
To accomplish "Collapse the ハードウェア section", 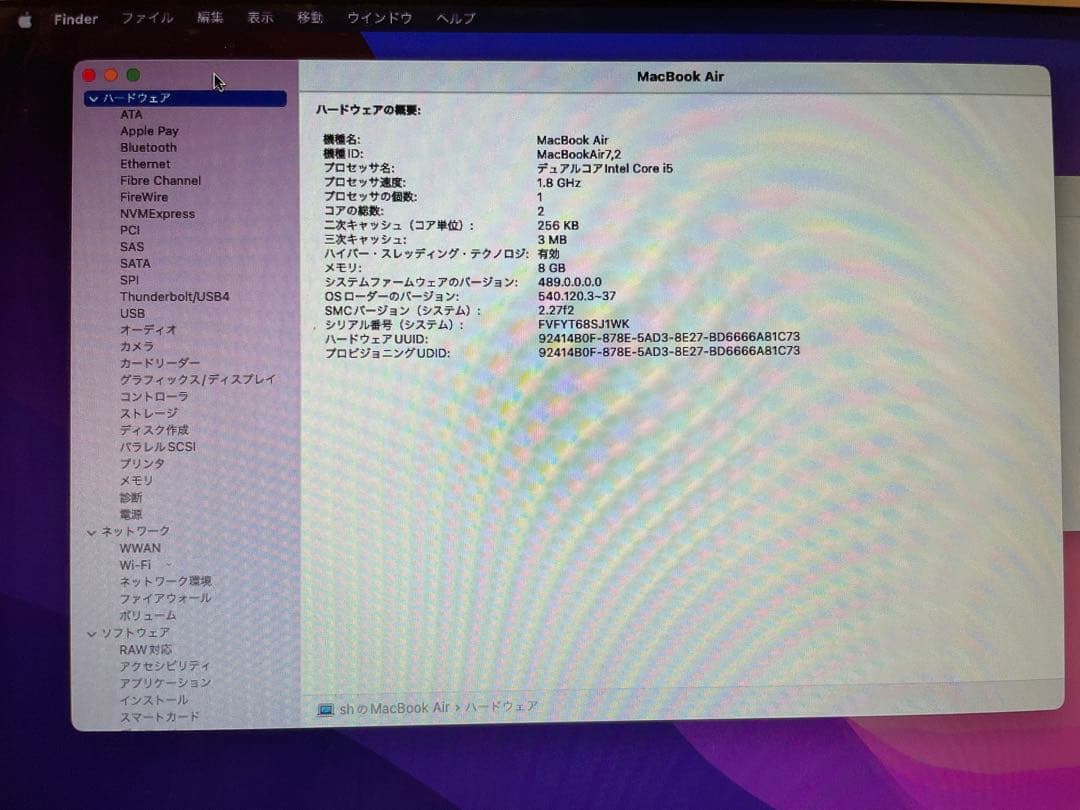I will pos(91,97).
